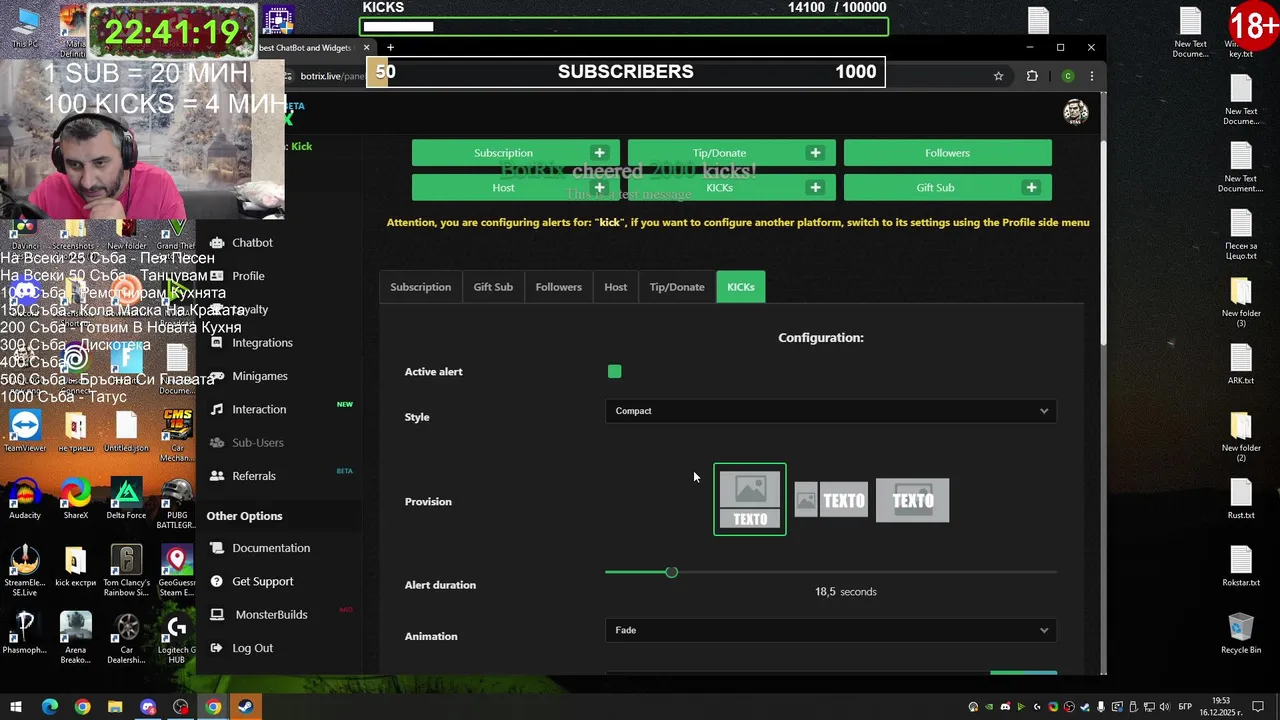Switch to the Subscription tab
Viewport: 1280px width, 720px height.
click(420, 287)
